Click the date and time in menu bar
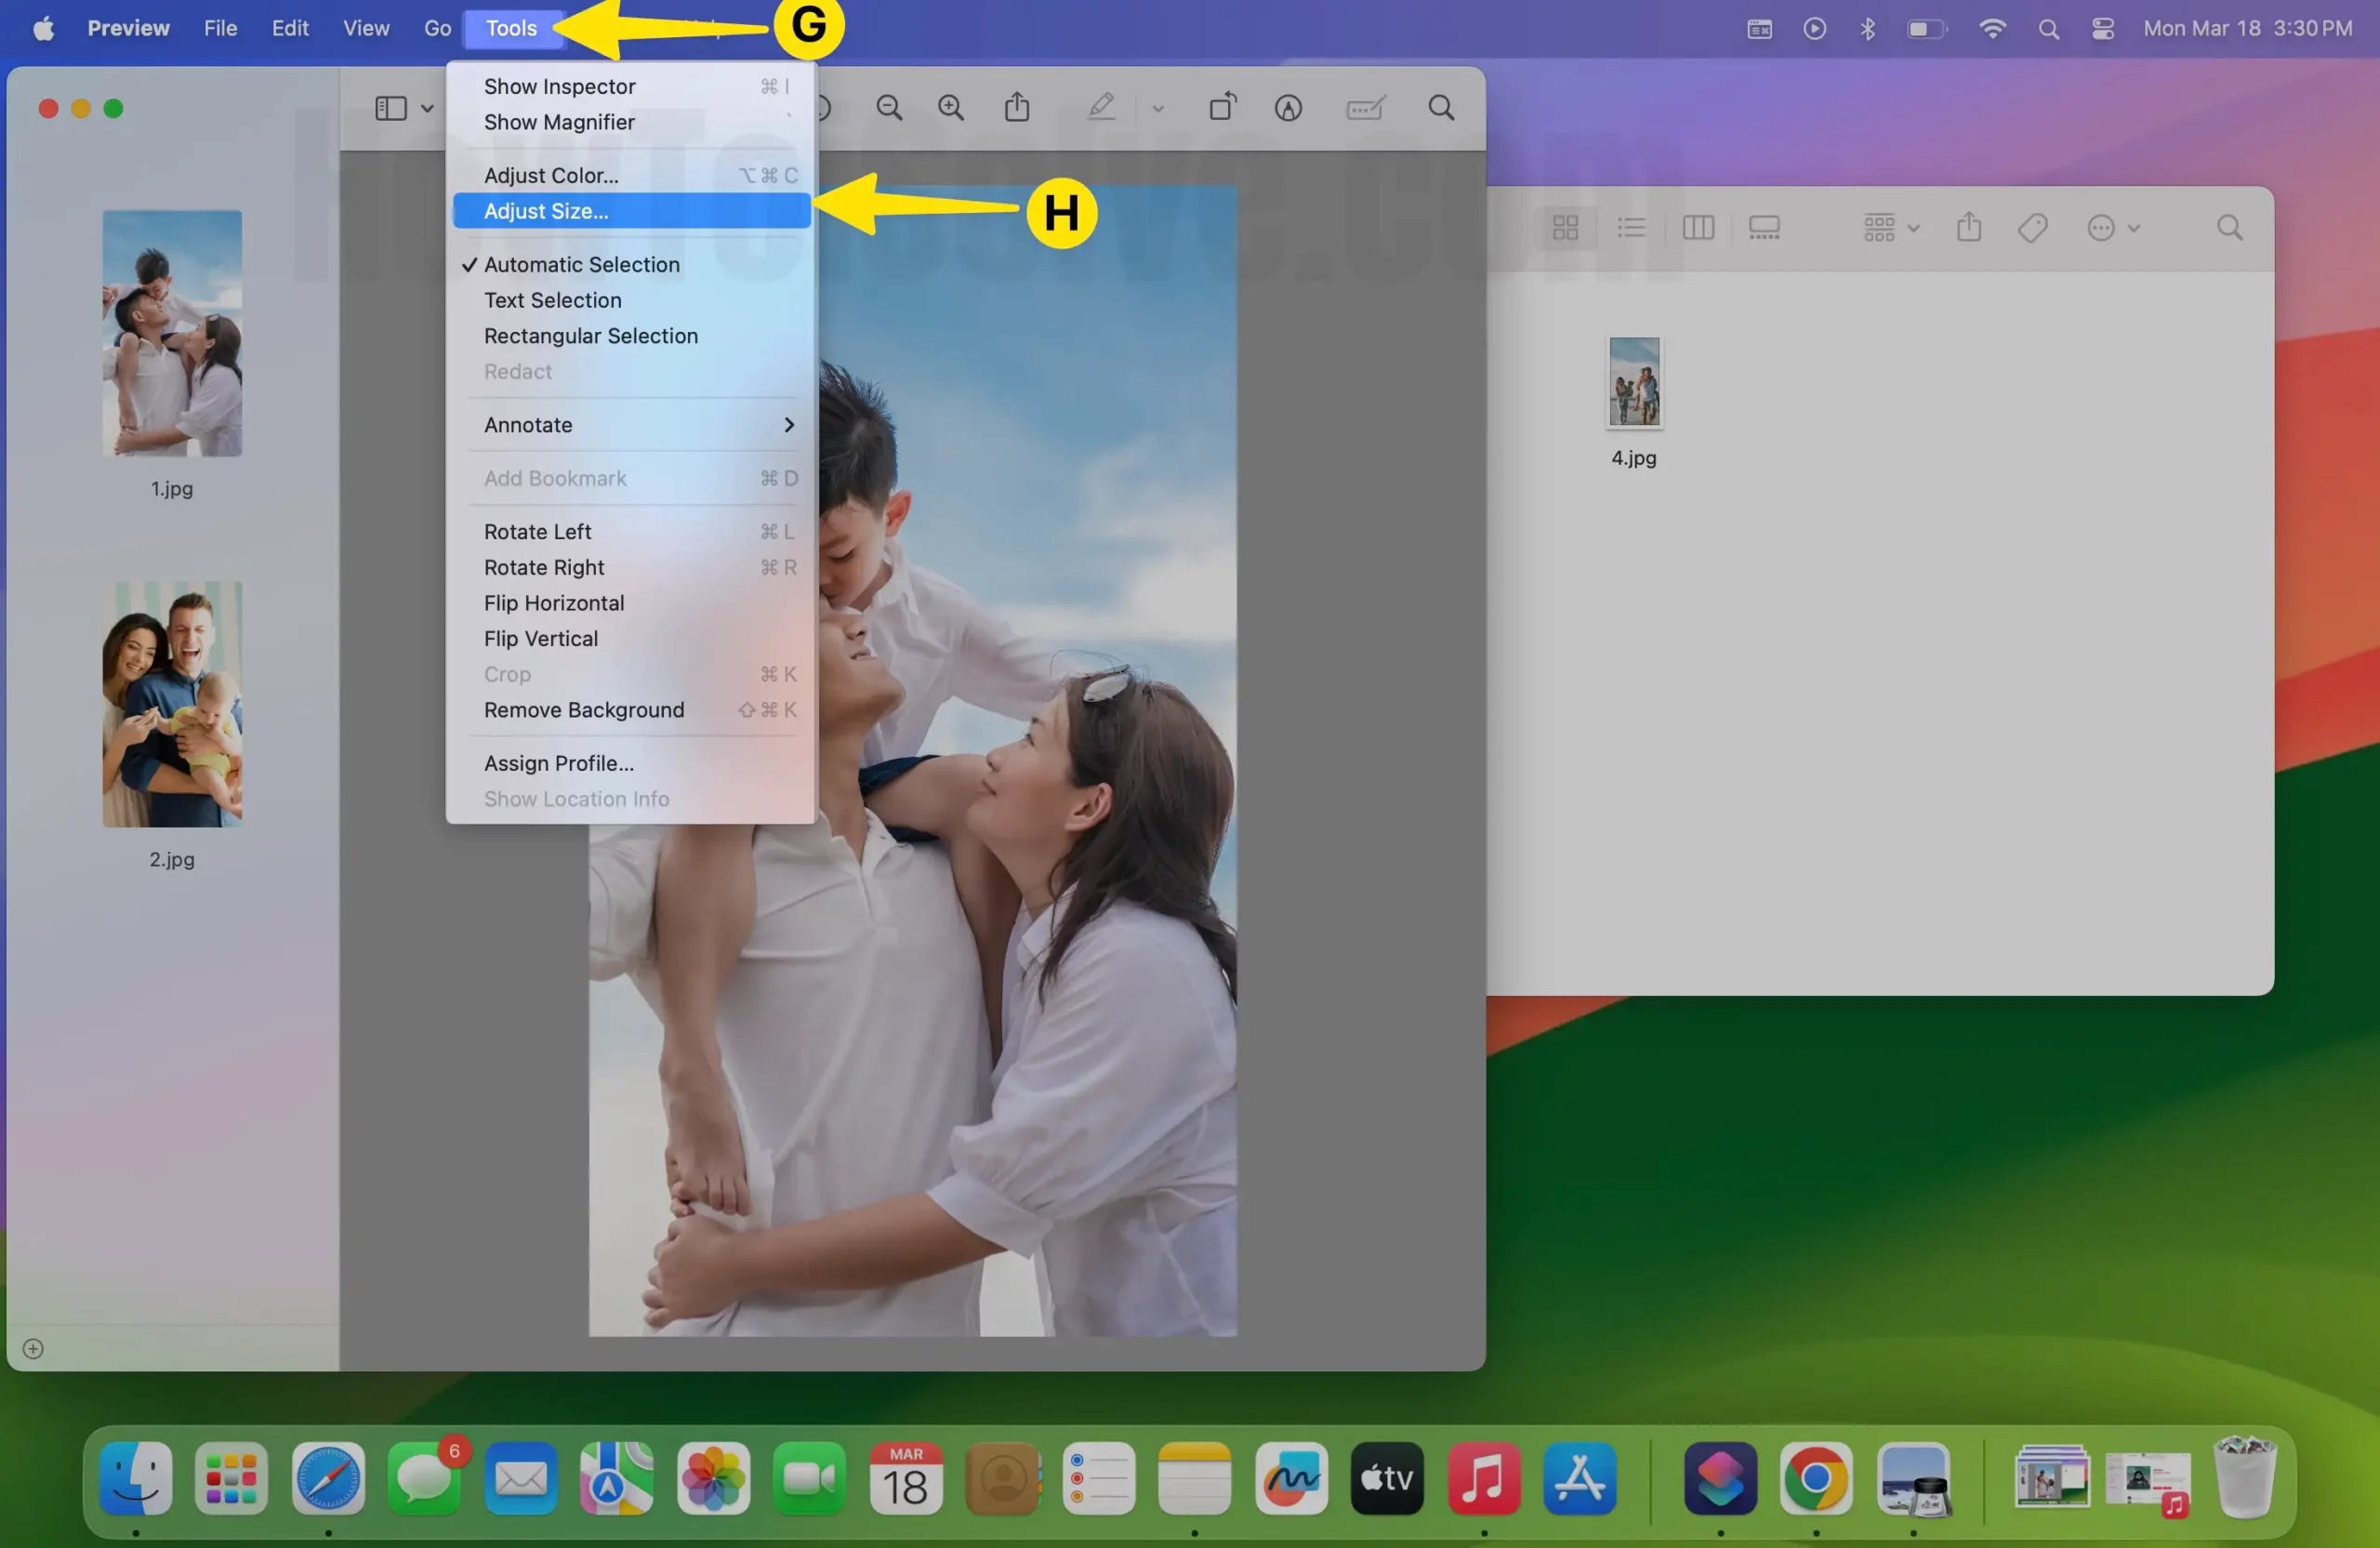Screen dimensions: 2380x1548 2247,28
